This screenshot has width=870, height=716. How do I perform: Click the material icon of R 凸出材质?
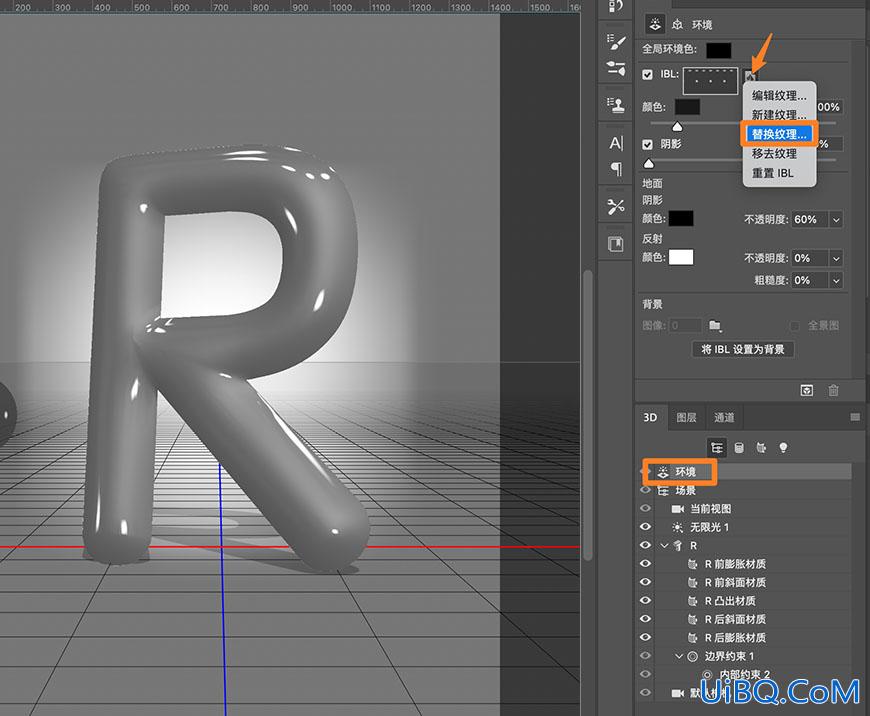pos(692,601)
